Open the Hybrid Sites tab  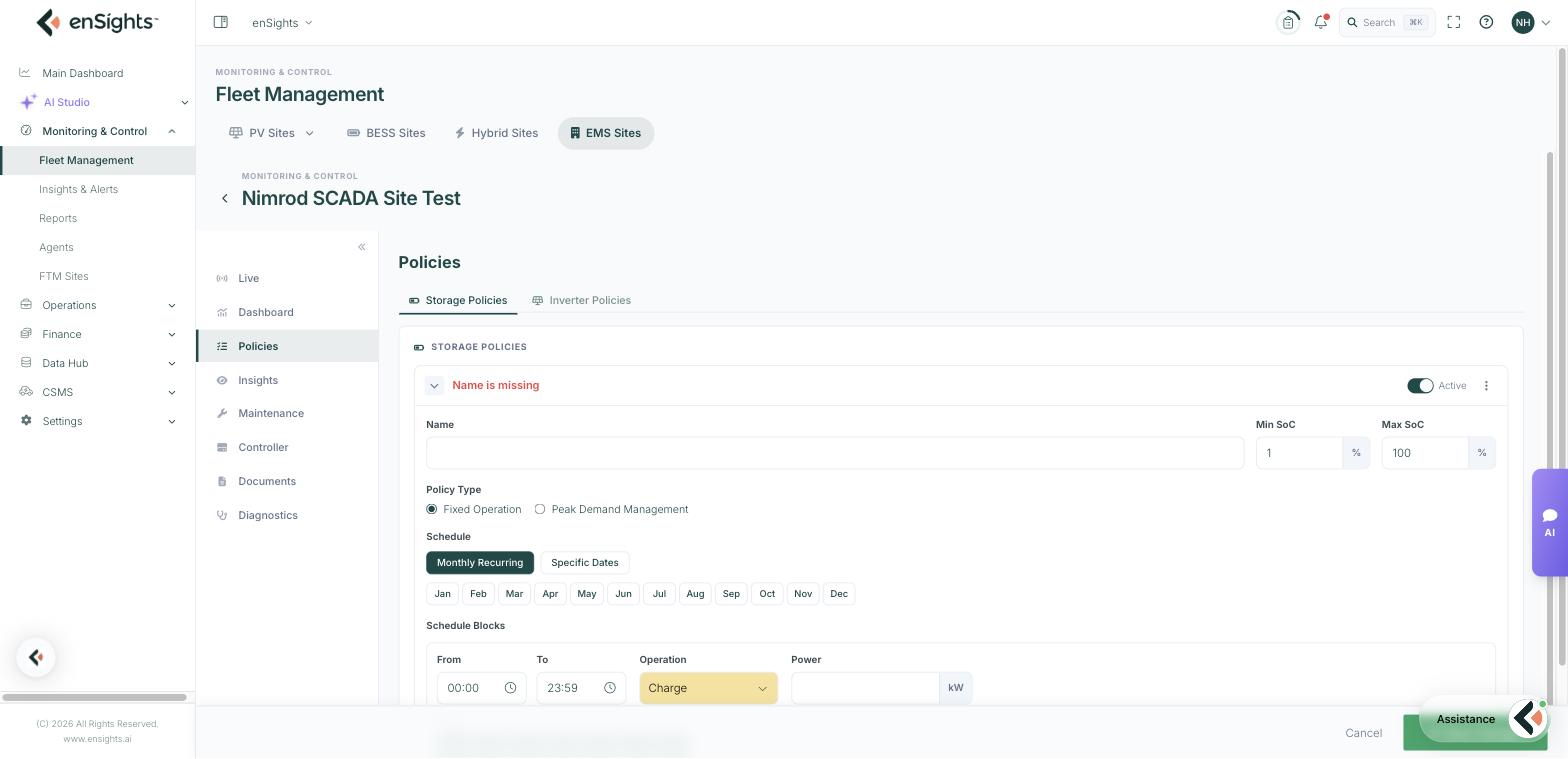coord(496,133)
